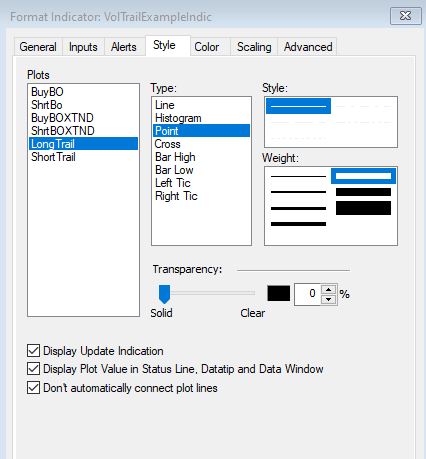Image resolution: width=426 pixels, height=459 pixels.
Task: Increase transparency percent with up arrow
Action: (x=329, y=289)
